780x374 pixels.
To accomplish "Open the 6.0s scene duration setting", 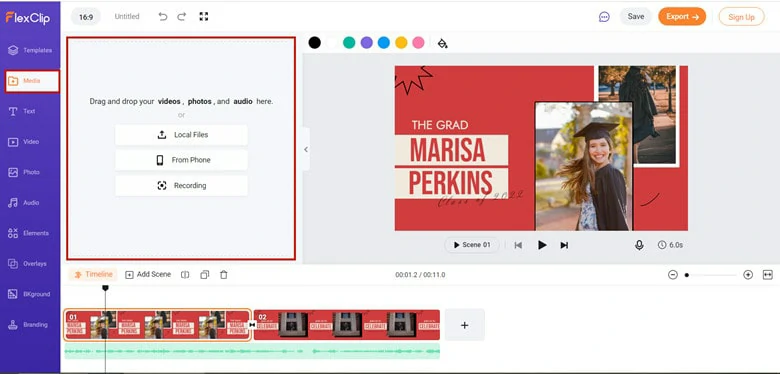I will pyautogui.click(x=670, y=245).
